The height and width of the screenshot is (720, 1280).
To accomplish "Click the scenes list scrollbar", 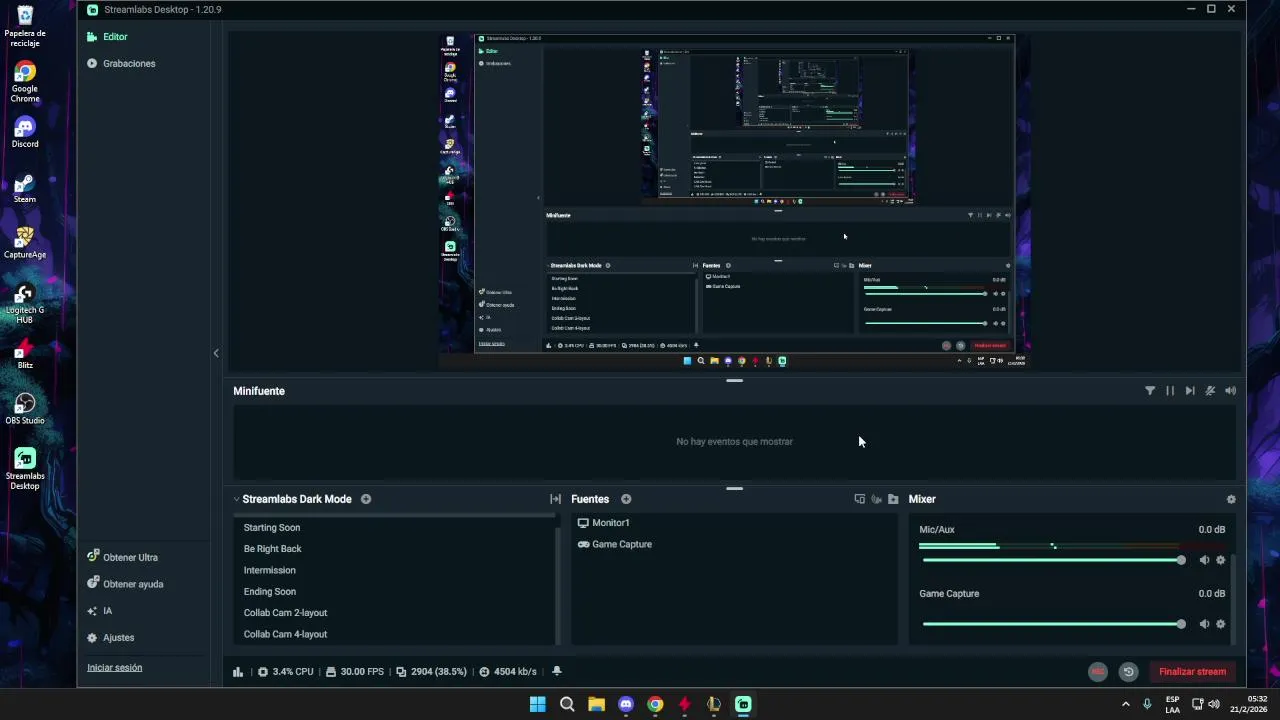I will click(558, 584).
